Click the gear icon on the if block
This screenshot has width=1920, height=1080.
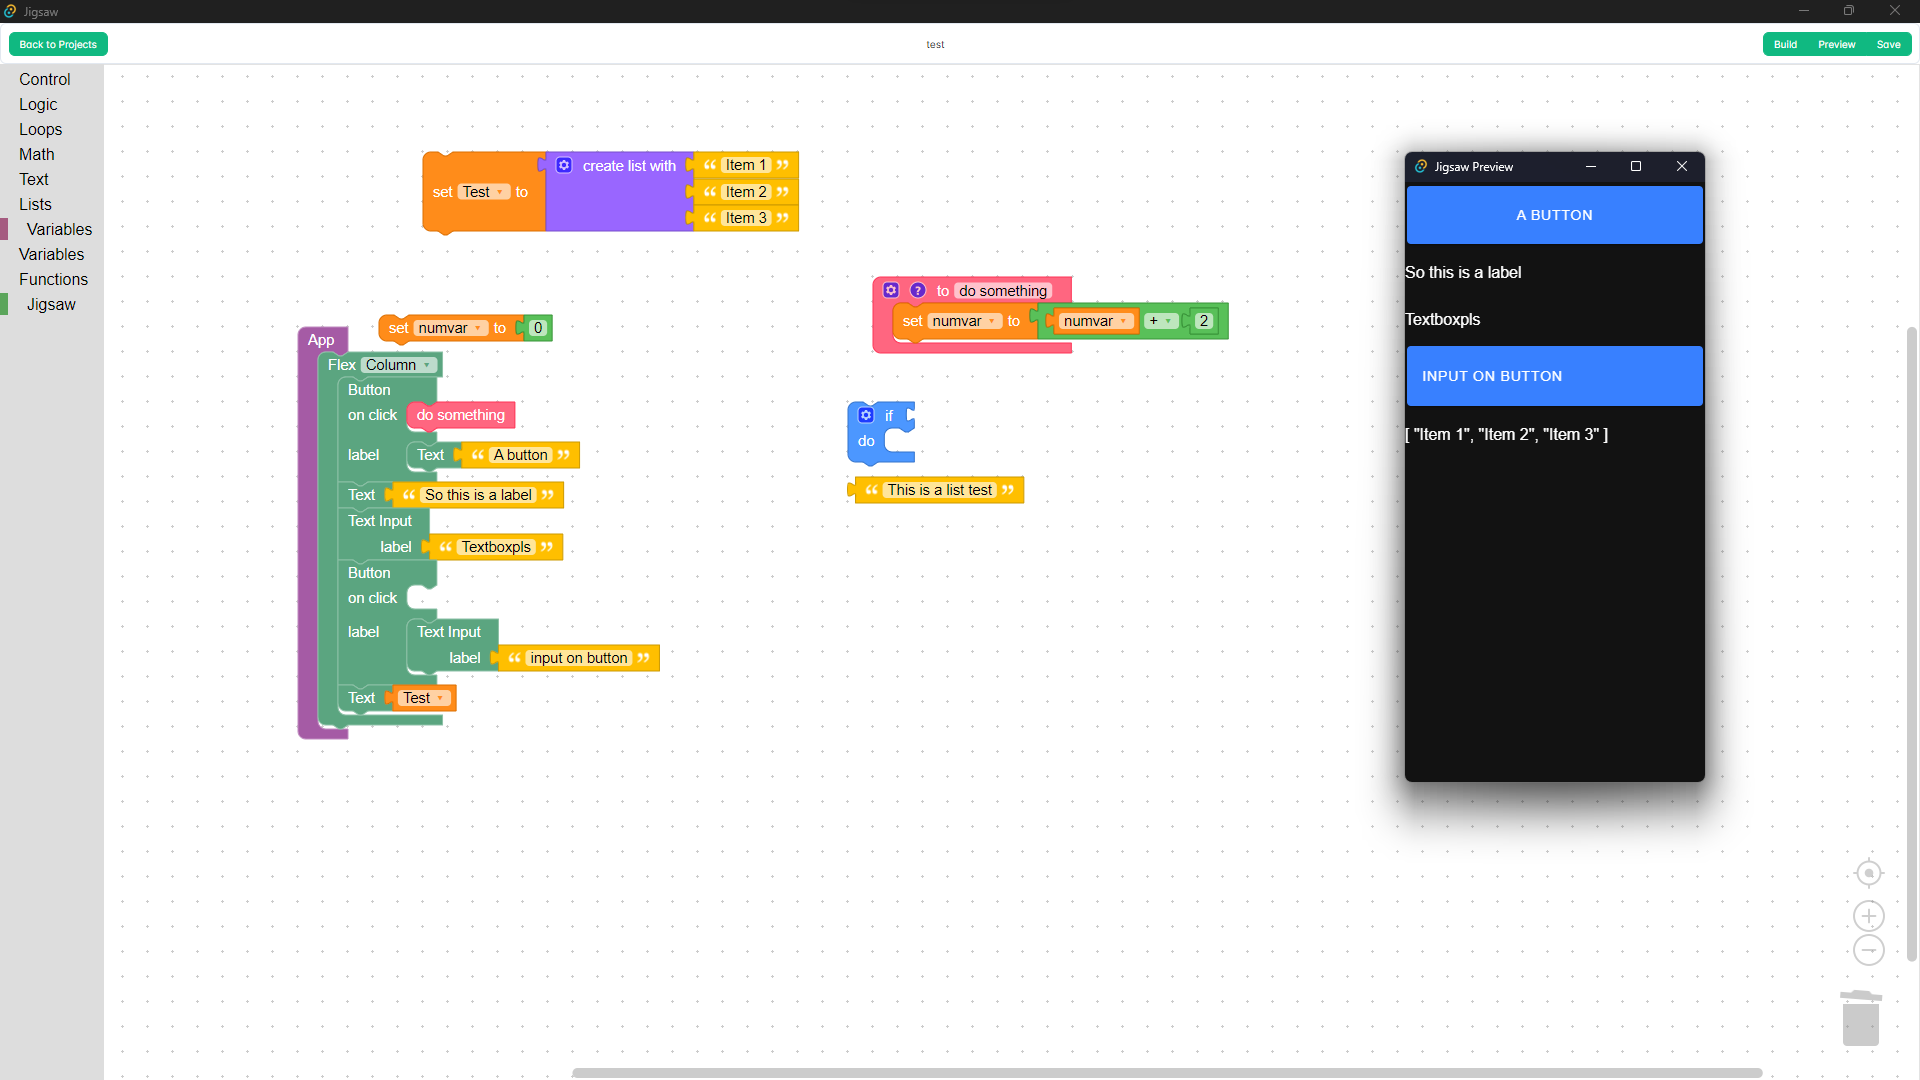(865, 414)
